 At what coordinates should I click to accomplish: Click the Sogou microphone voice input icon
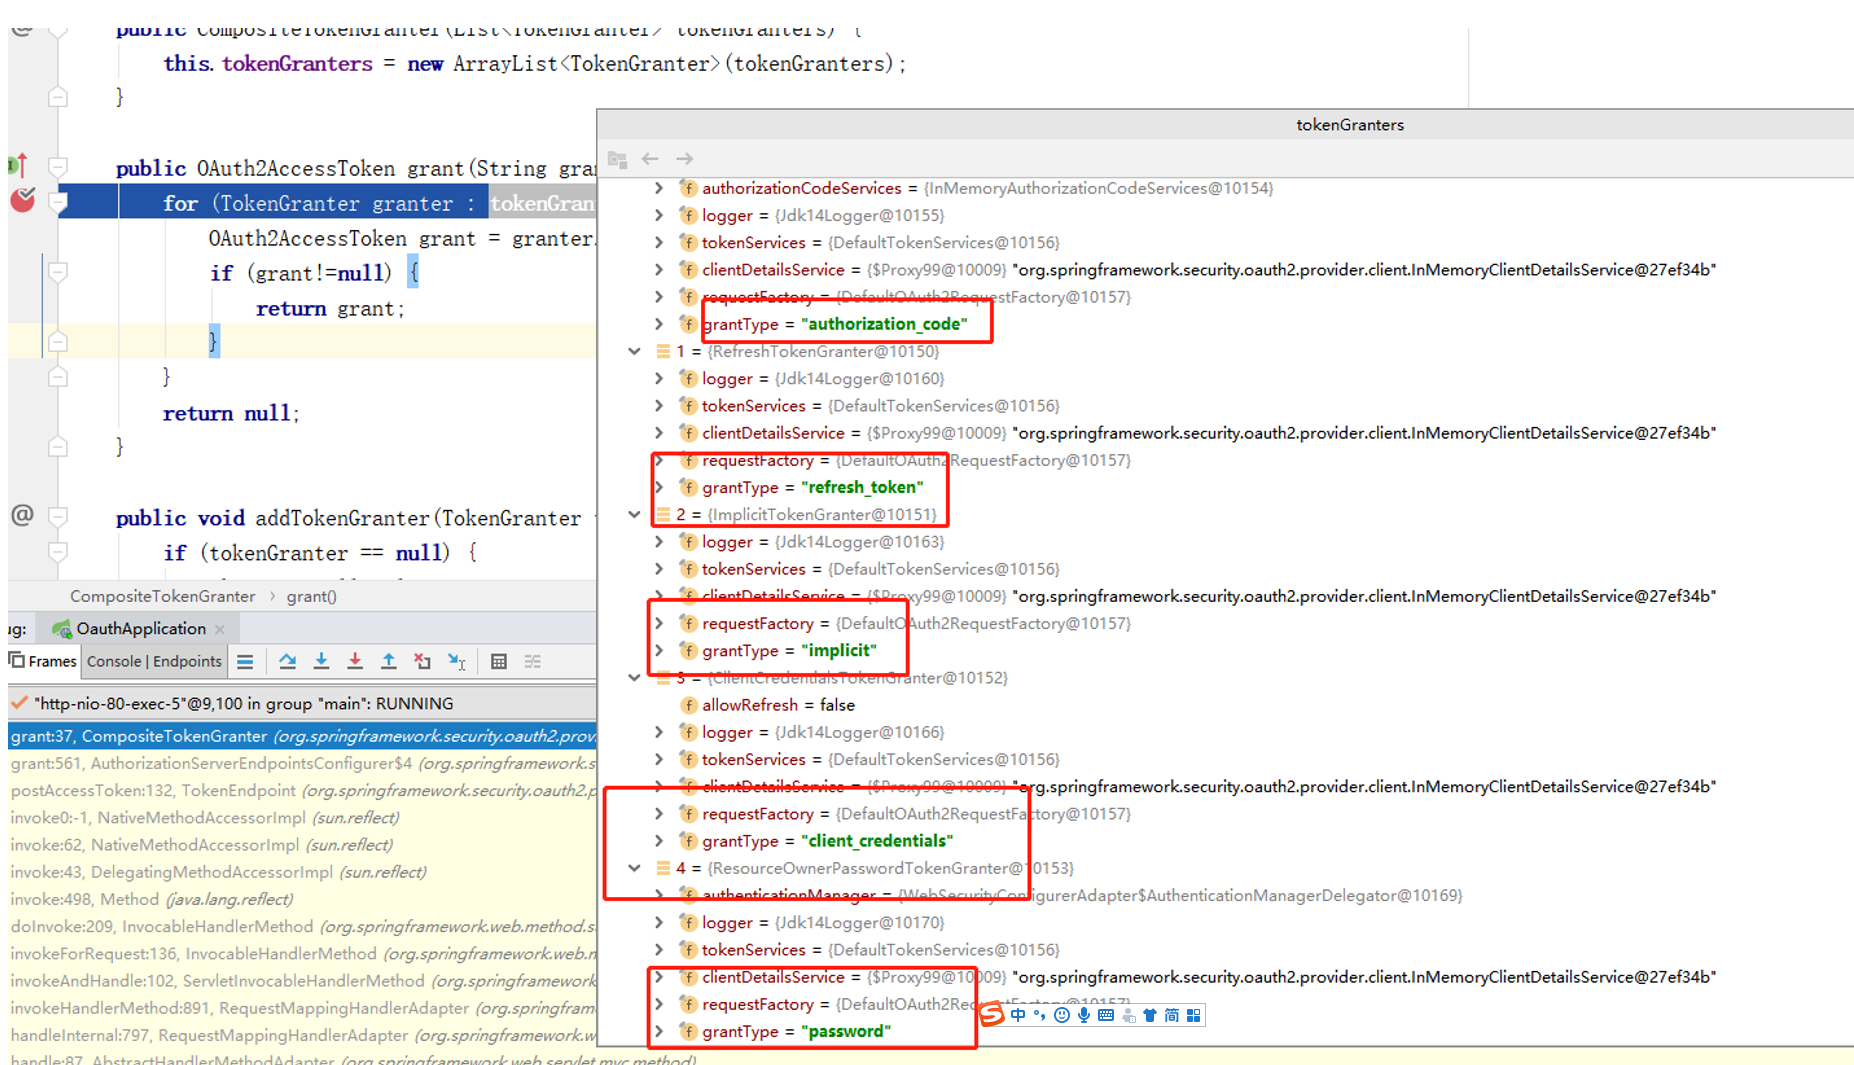pos(1084,1015)
